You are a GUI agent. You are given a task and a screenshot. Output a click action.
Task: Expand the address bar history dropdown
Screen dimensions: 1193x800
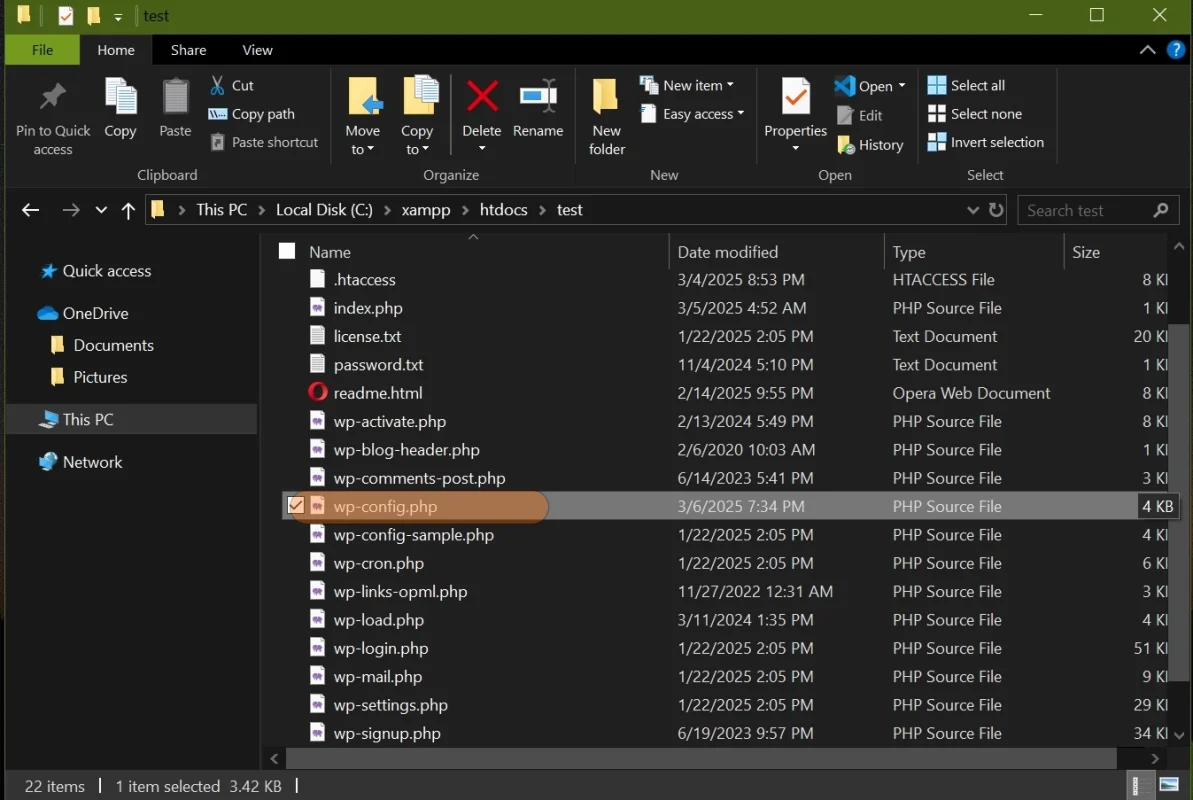(972, 210)
